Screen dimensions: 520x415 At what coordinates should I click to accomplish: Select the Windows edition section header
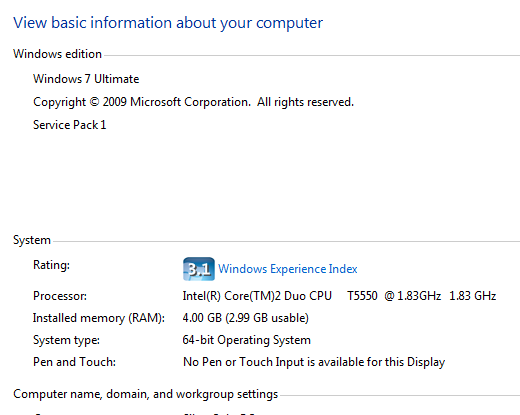pyautogui.click(x=57, y=54)
